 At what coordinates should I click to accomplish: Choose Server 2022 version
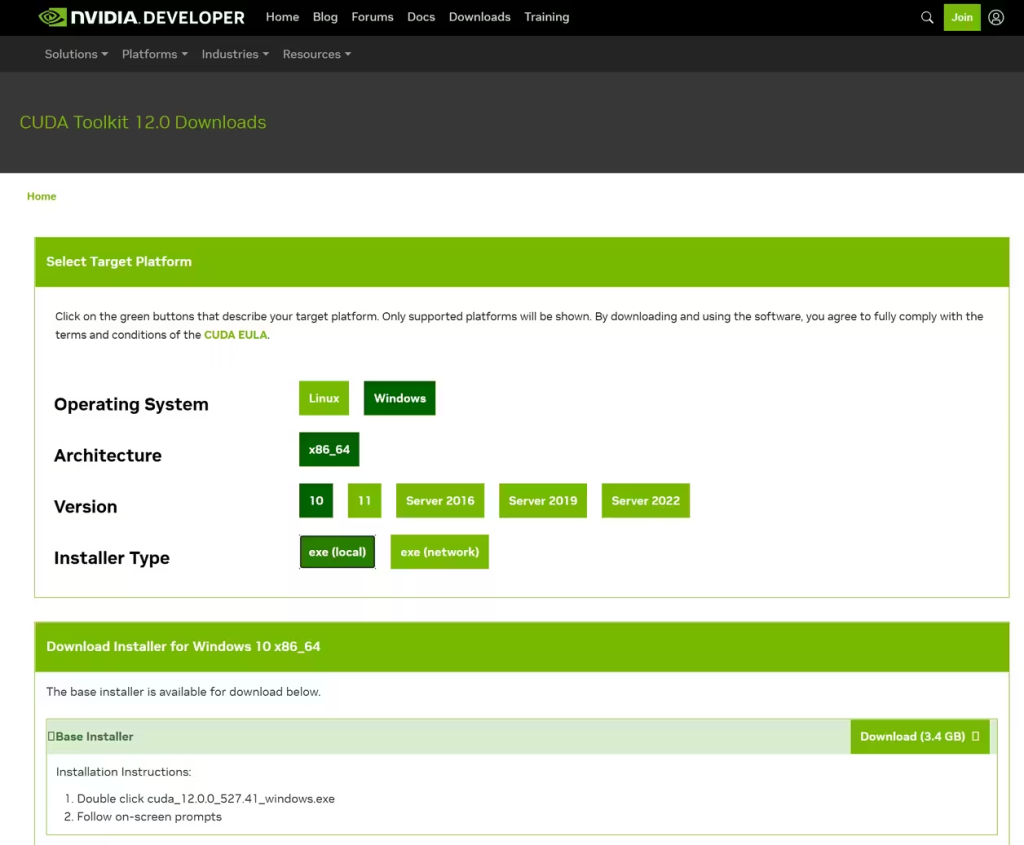(x=645, y=501)
